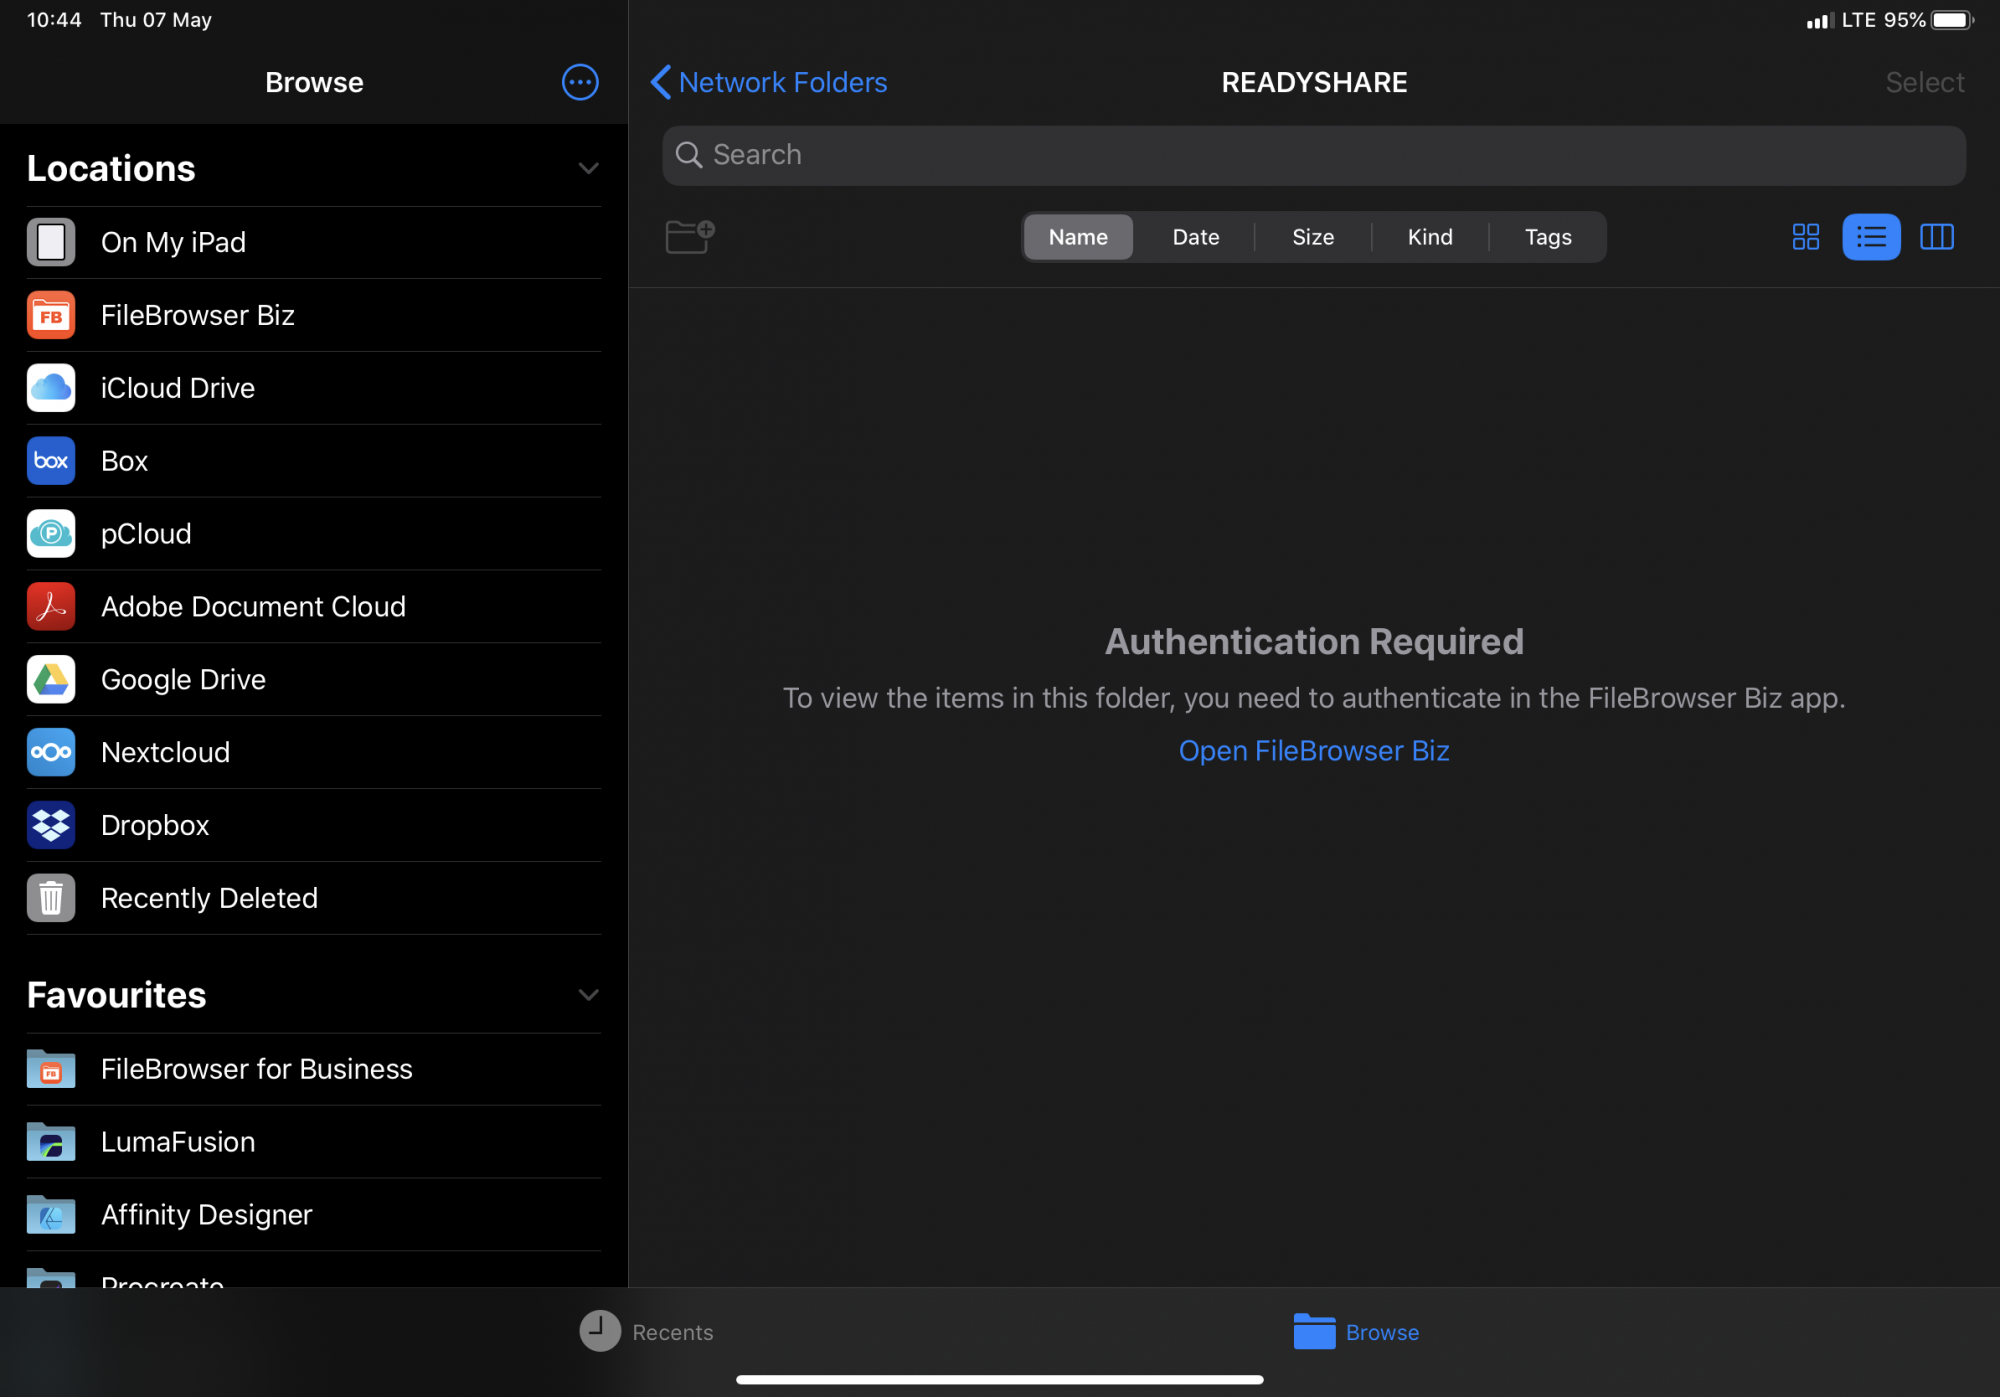Sort files by Kind

pos(1430,237)
